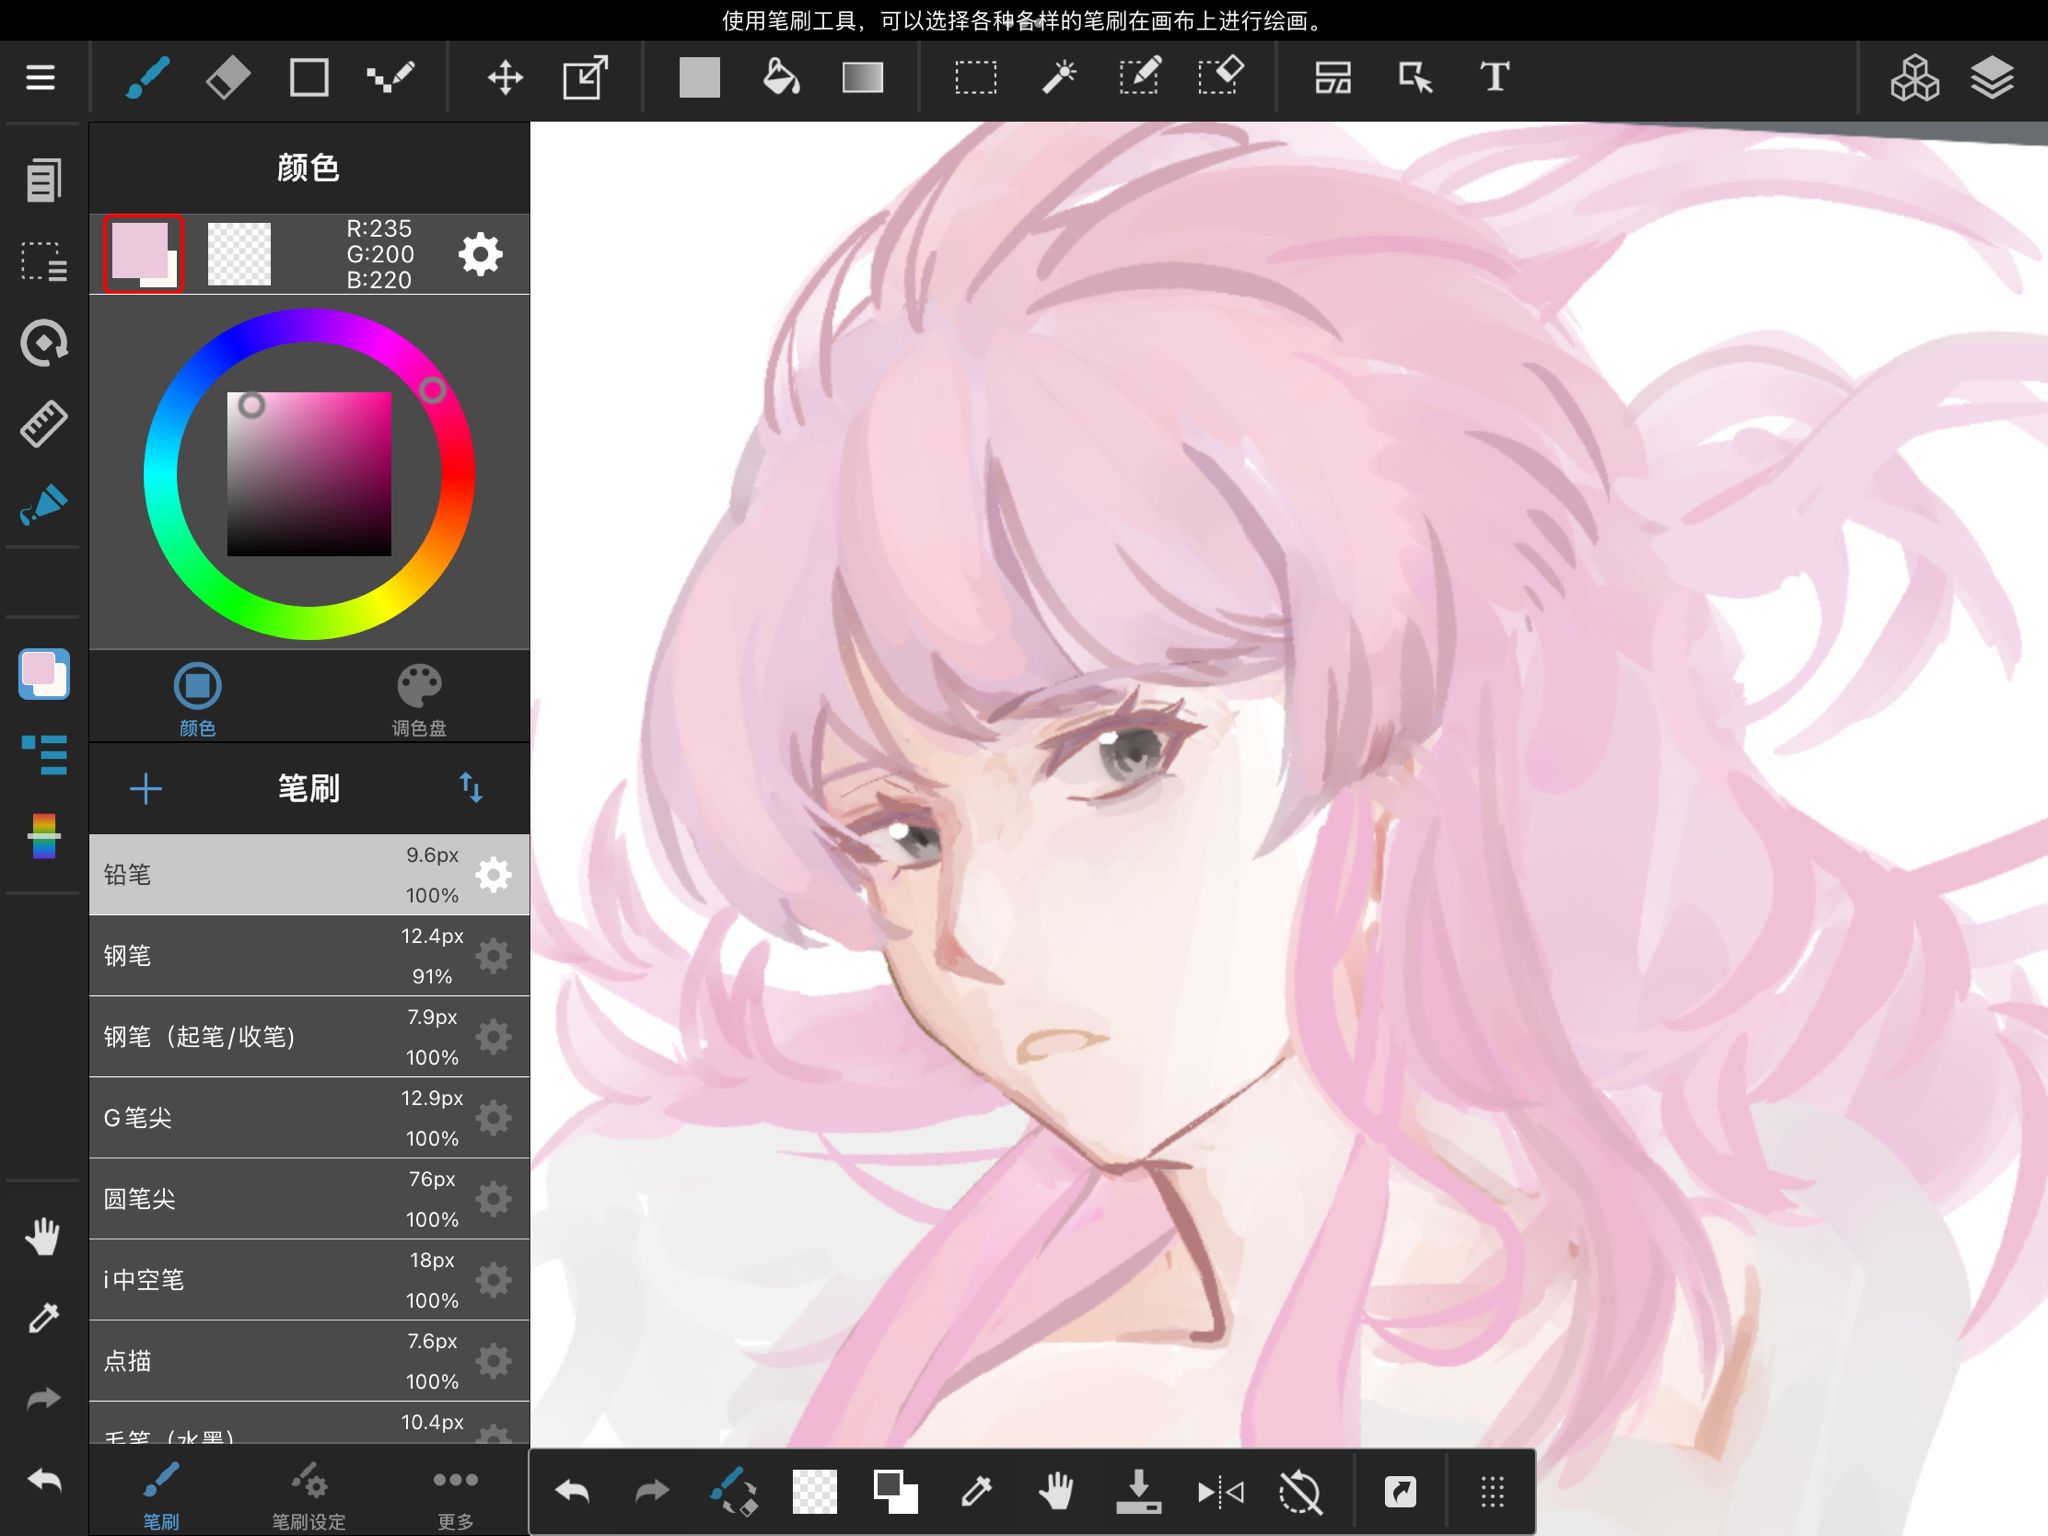The width and height of the screenshot is (2048, 1536).
Task: Add a new brush with plus button
Action: [146, 789]
